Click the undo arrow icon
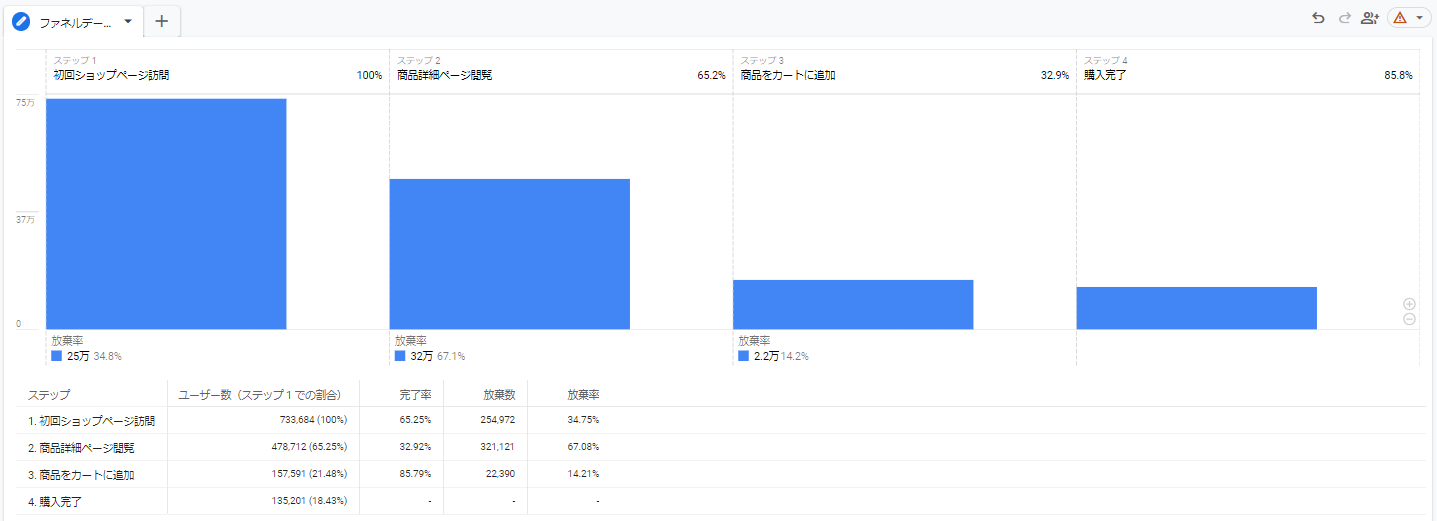Screen dimensions: 1437x521 coord(1318,18)
